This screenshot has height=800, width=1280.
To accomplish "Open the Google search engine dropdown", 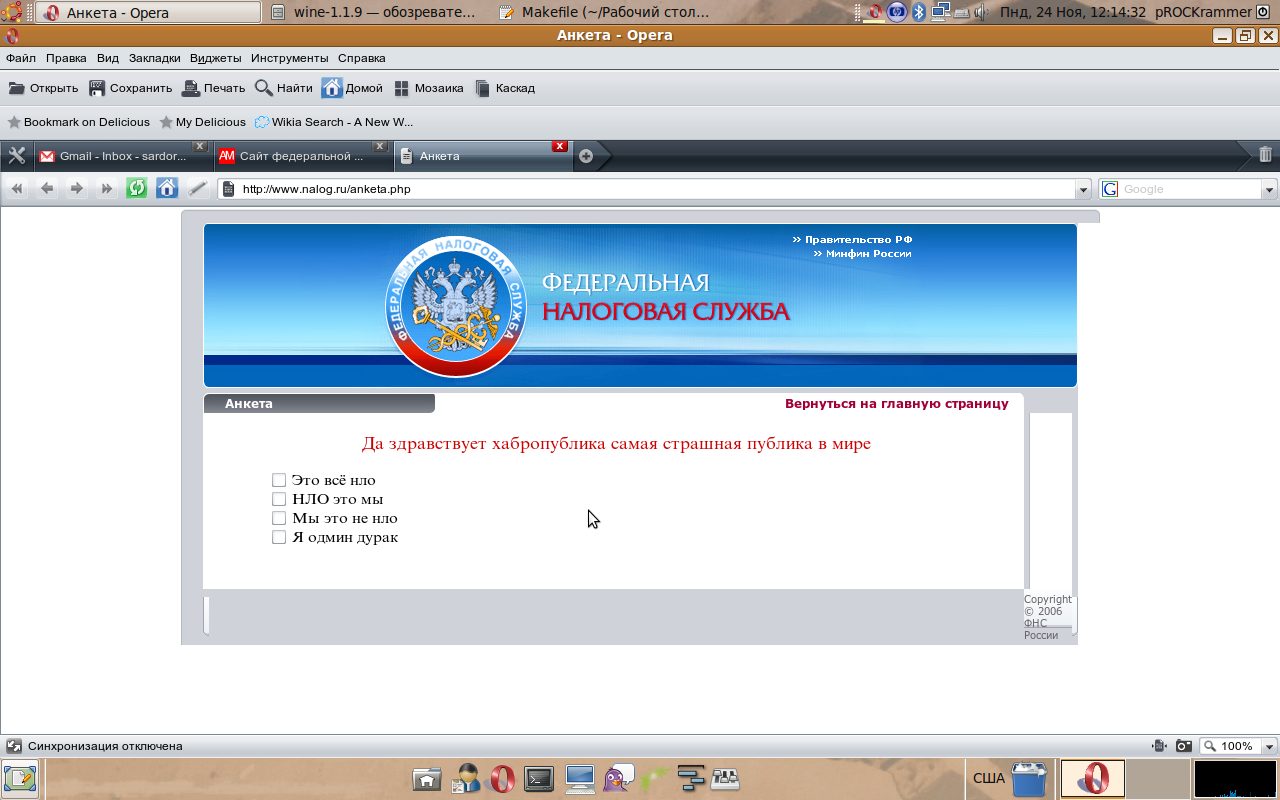I will click(1270, 189).
